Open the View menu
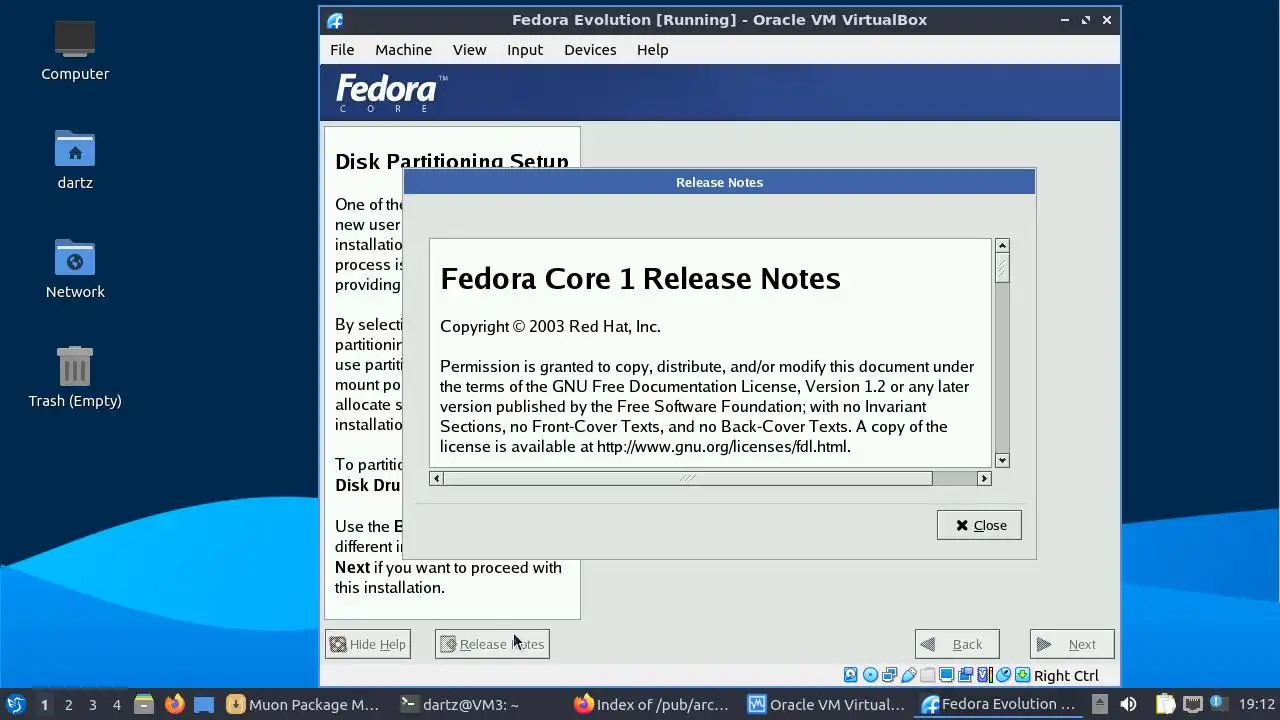Image resolution: width=1280 pixels, height=720 pixels. click(x=469, y=50)
